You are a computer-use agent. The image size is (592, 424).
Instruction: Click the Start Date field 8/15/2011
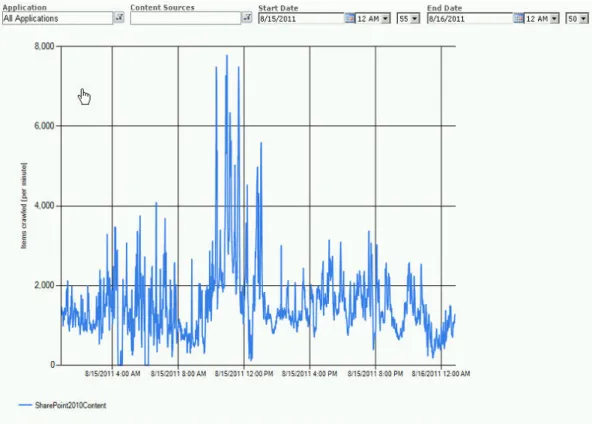[301, 19]
